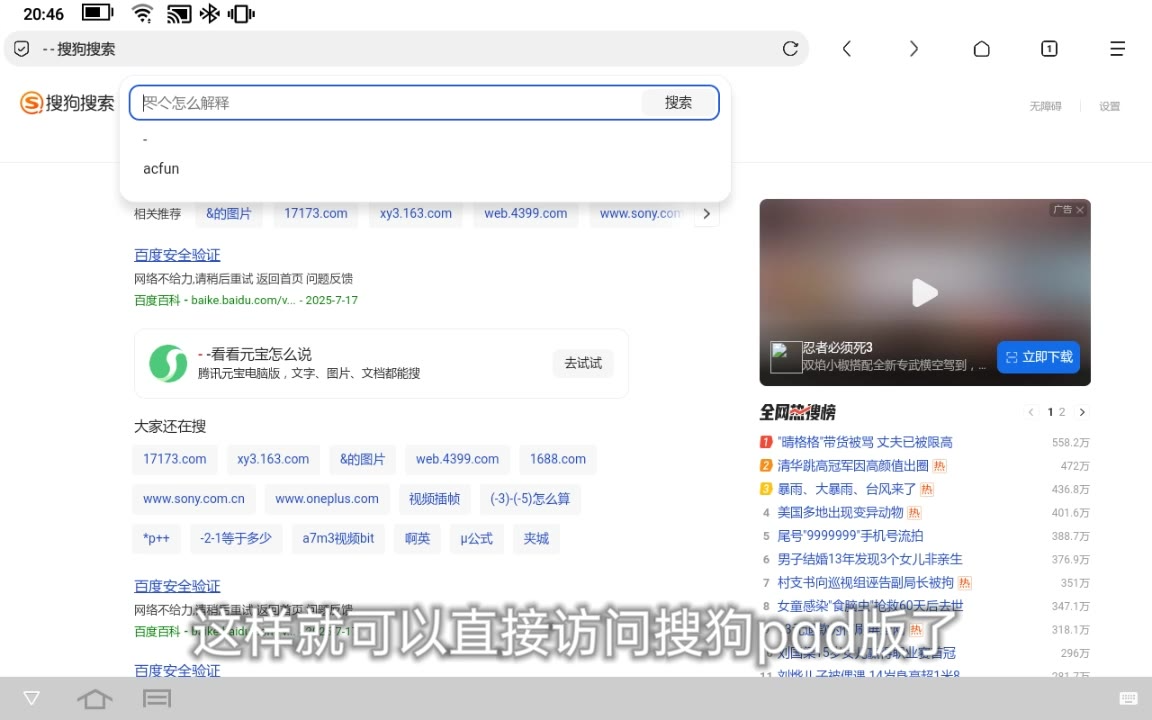Click the 搜索 button

coord(678,103)
